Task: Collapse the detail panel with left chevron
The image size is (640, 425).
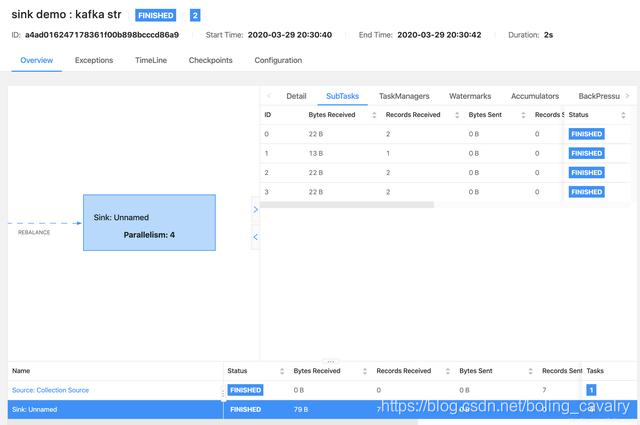Action: 256,237
